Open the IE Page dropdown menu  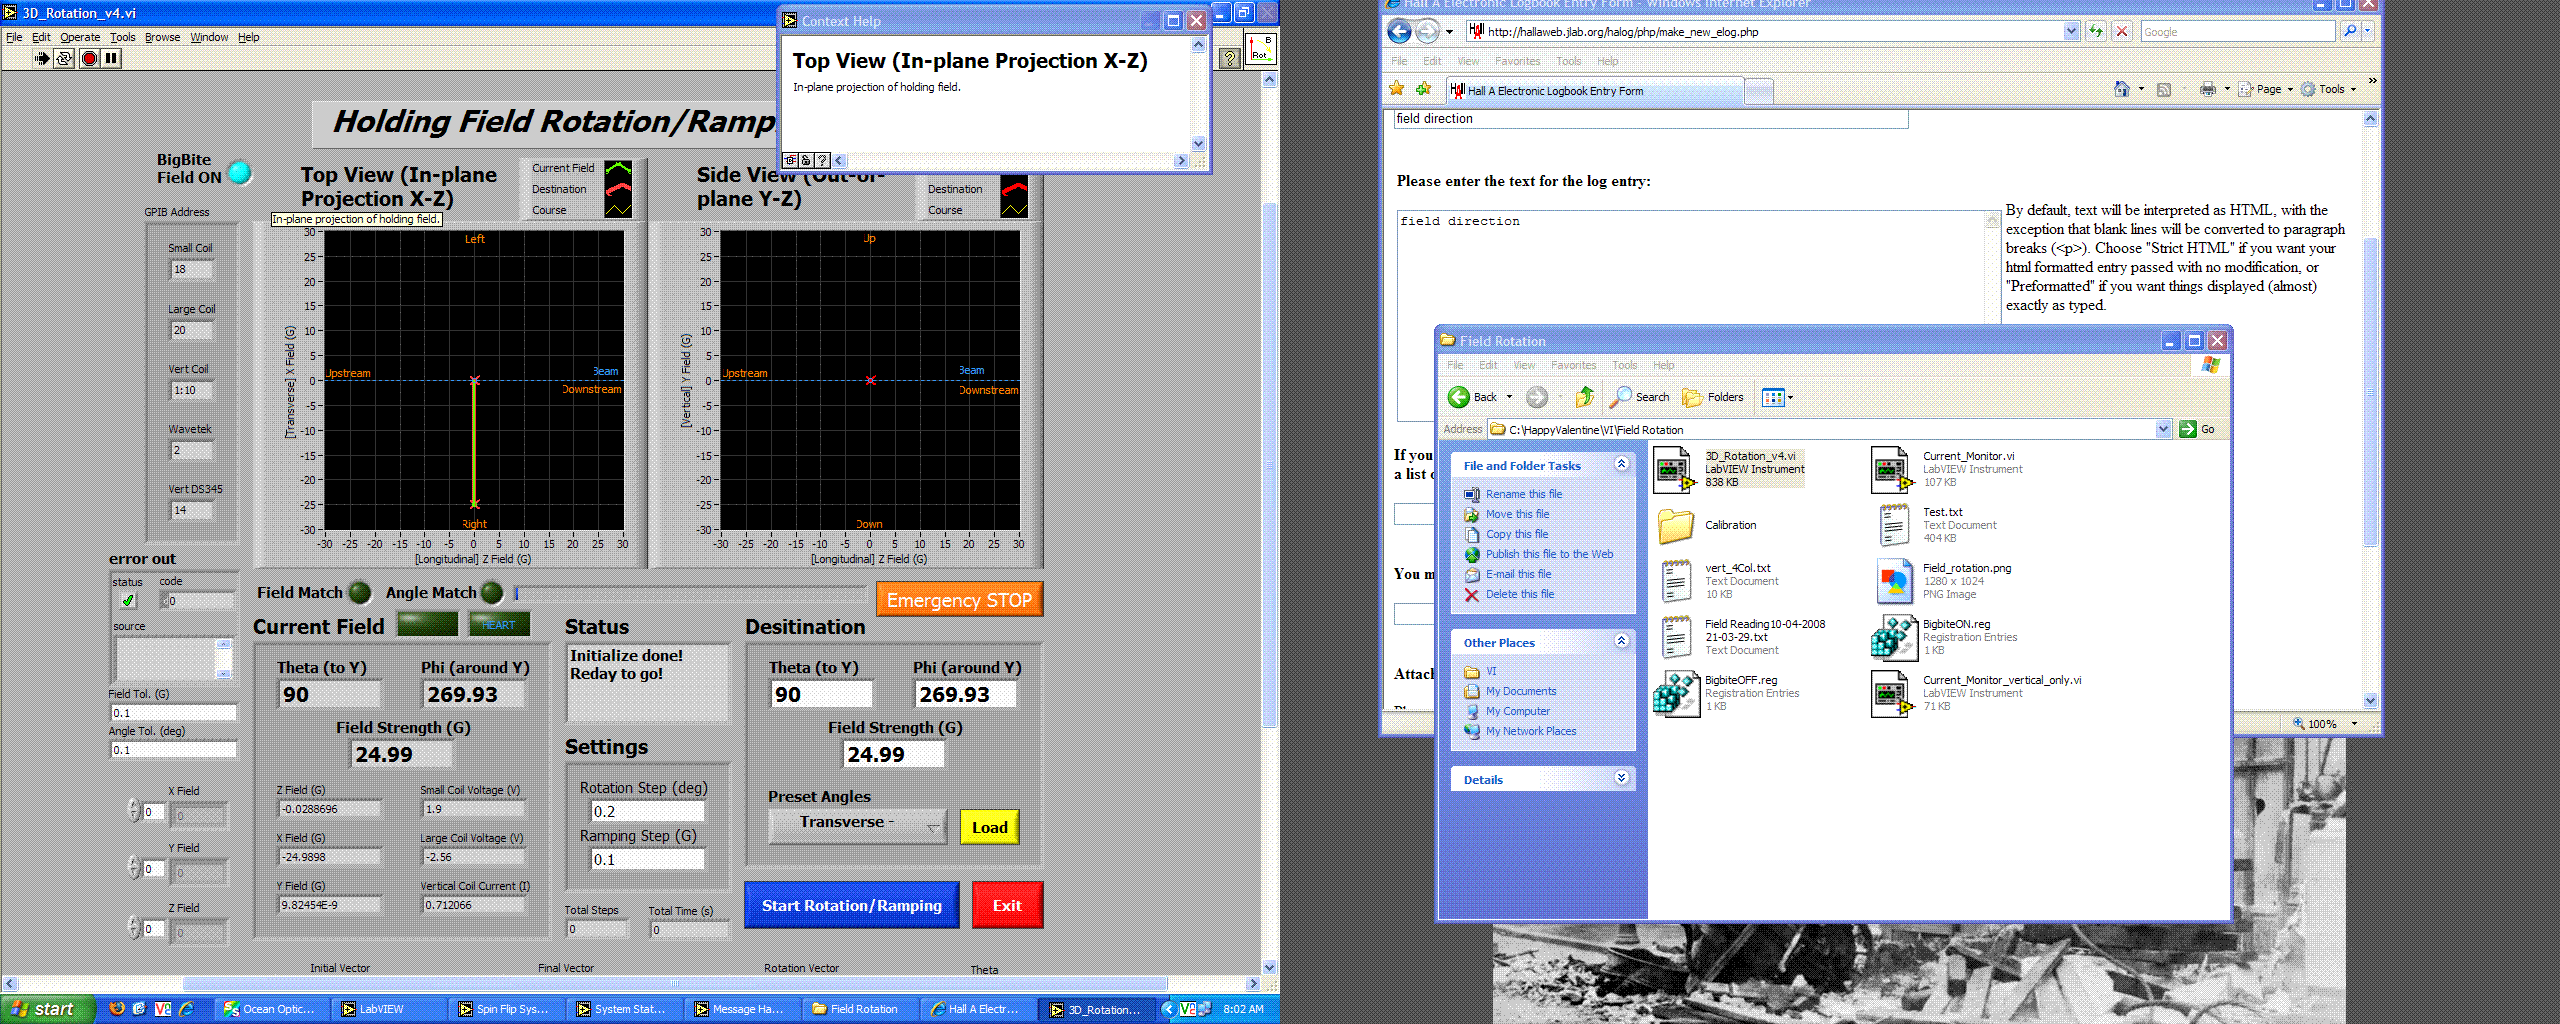(x=2266, y=89)
